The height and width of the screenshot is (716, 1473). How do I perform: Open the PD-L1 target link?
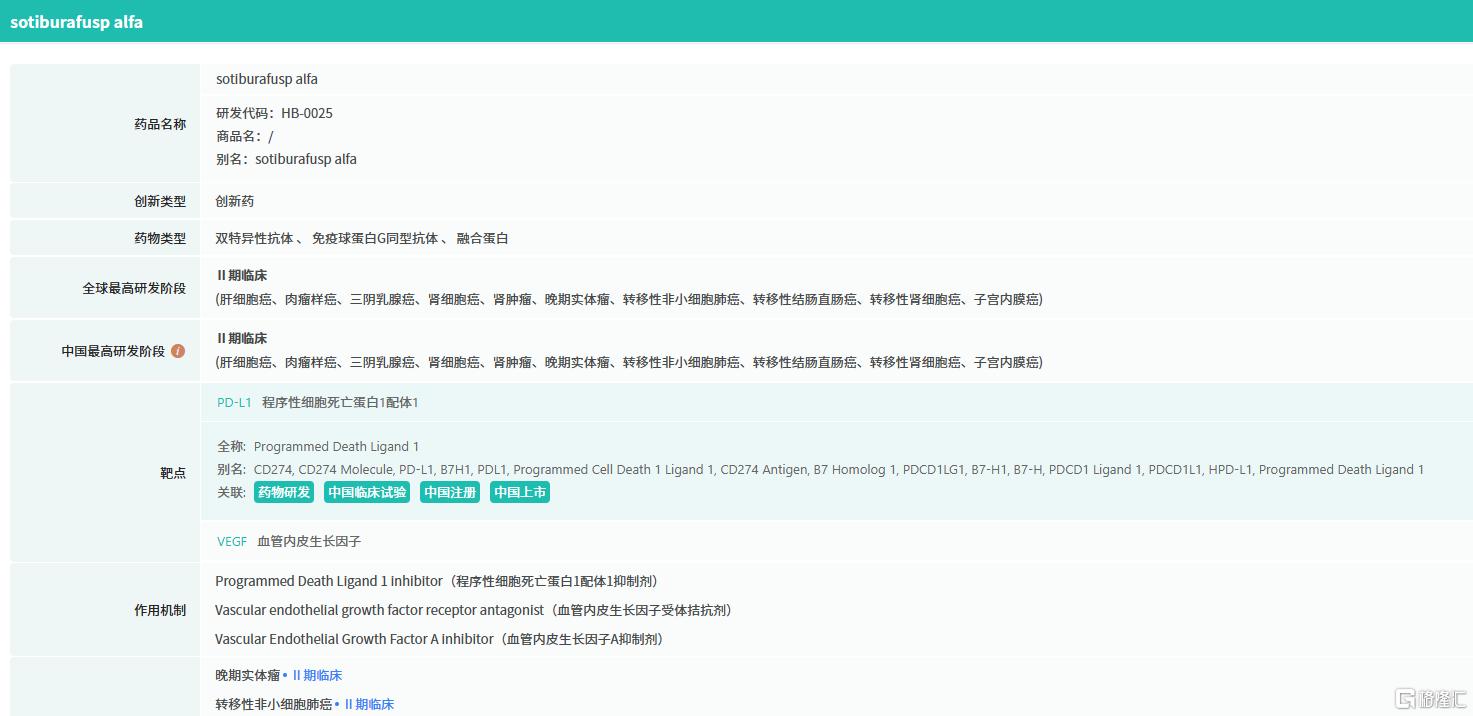(x=234, y=402)
